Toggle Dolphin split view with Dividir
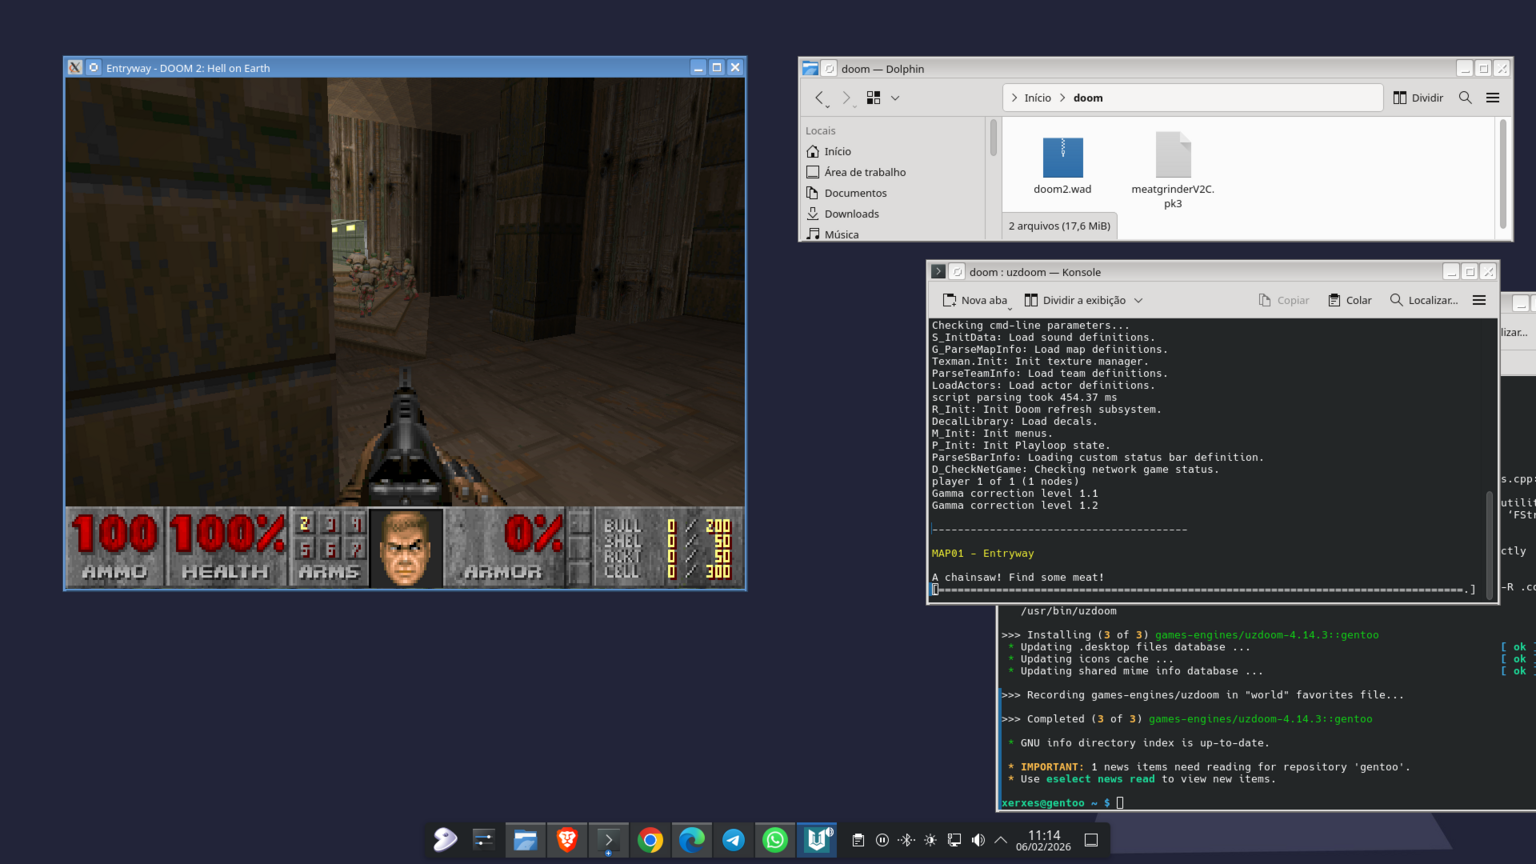The width and height of the screenshot is (1536, 864). pos(1418,98)
